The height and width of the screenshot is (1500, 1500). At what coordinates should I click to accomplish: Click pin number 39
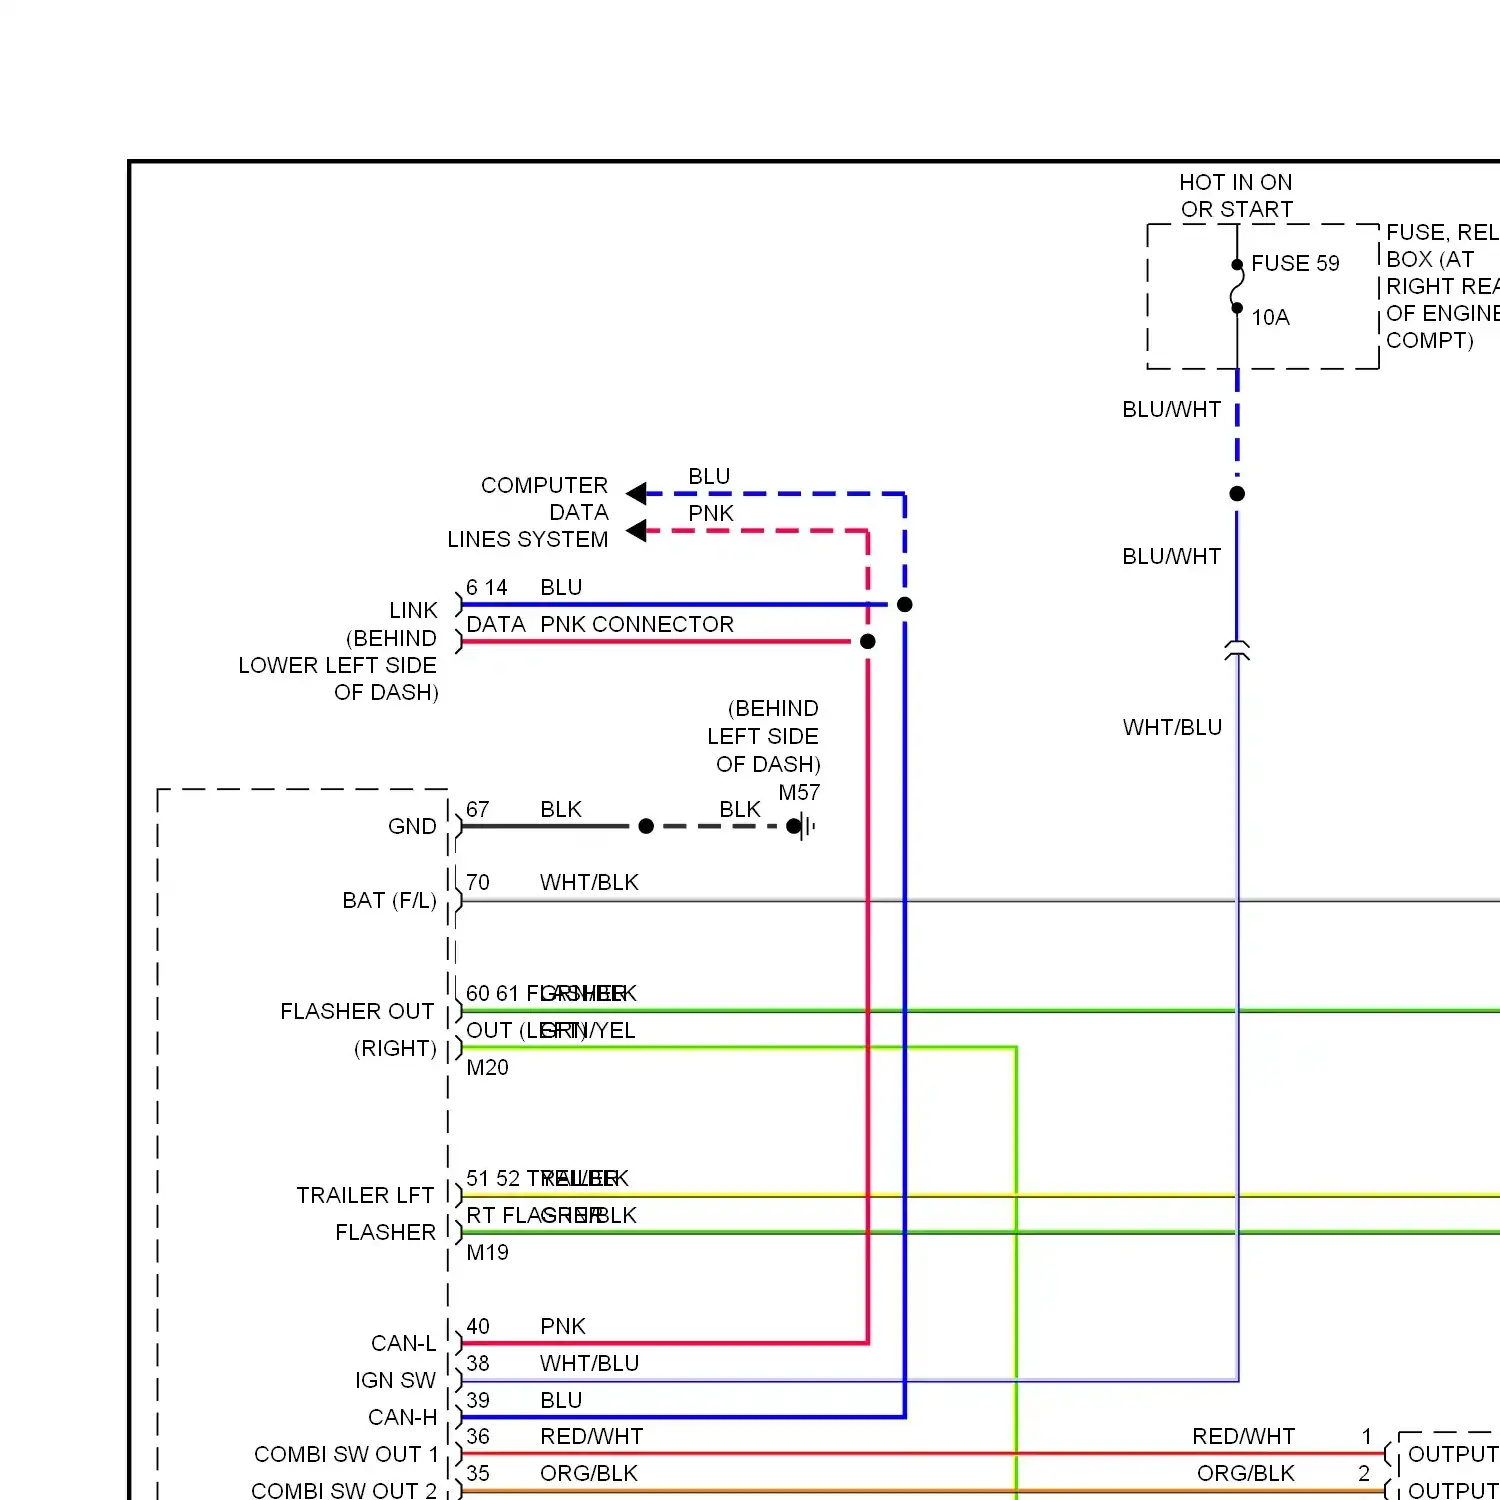pyautogui.click(x=478, y=1400)
